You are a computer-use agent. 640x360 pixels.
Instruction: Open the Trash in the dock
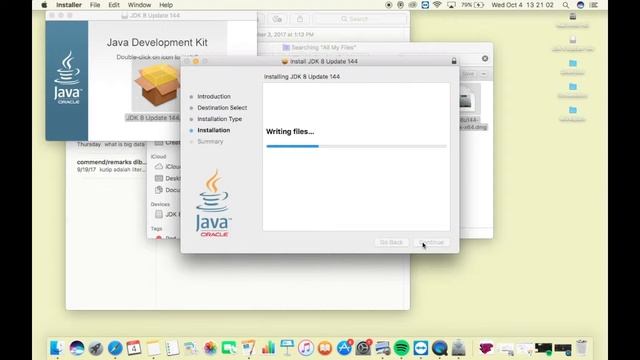click(x=582, y=348)
